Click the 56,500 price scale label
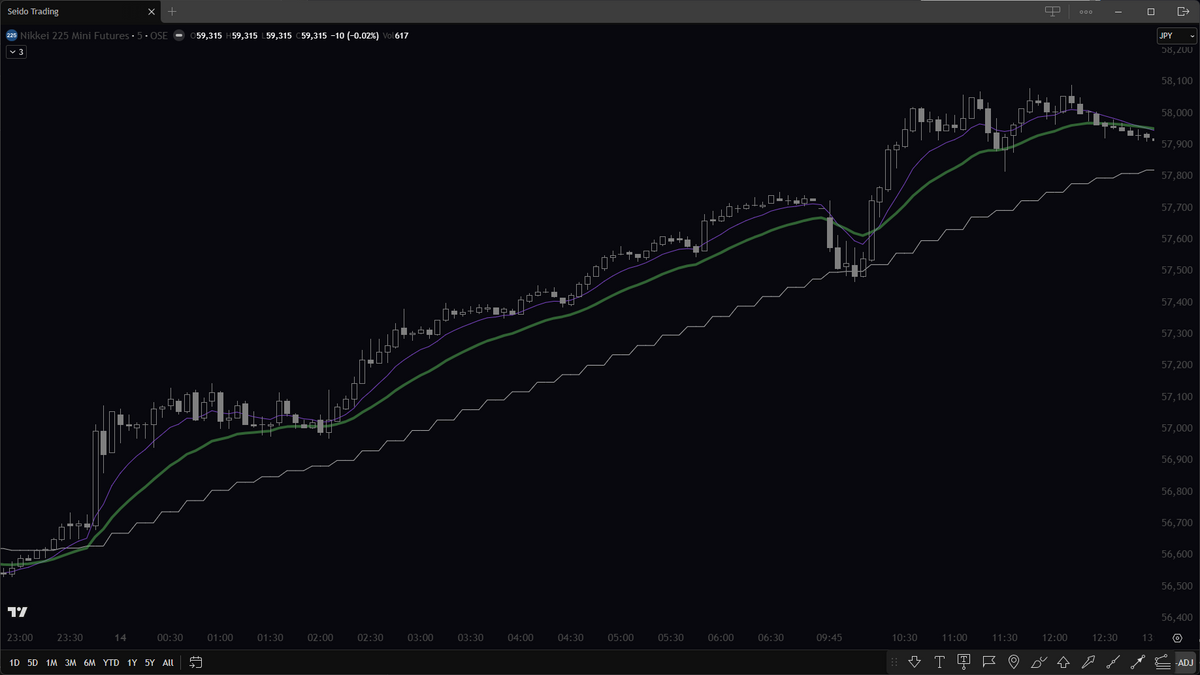The height and width of the screenshot is (675, 1200). pyautogui.click(x=1178, y=585)
